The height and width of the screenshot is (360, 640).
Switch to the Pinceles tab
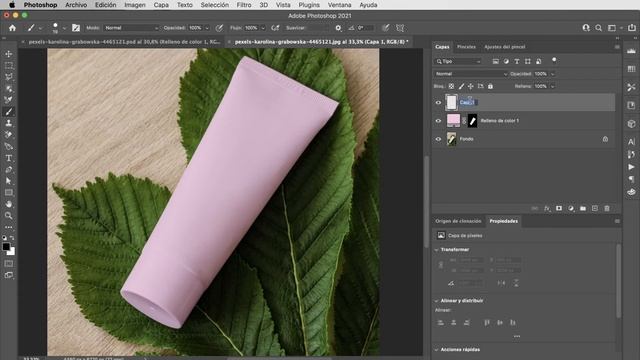click(x=466, y=47)
